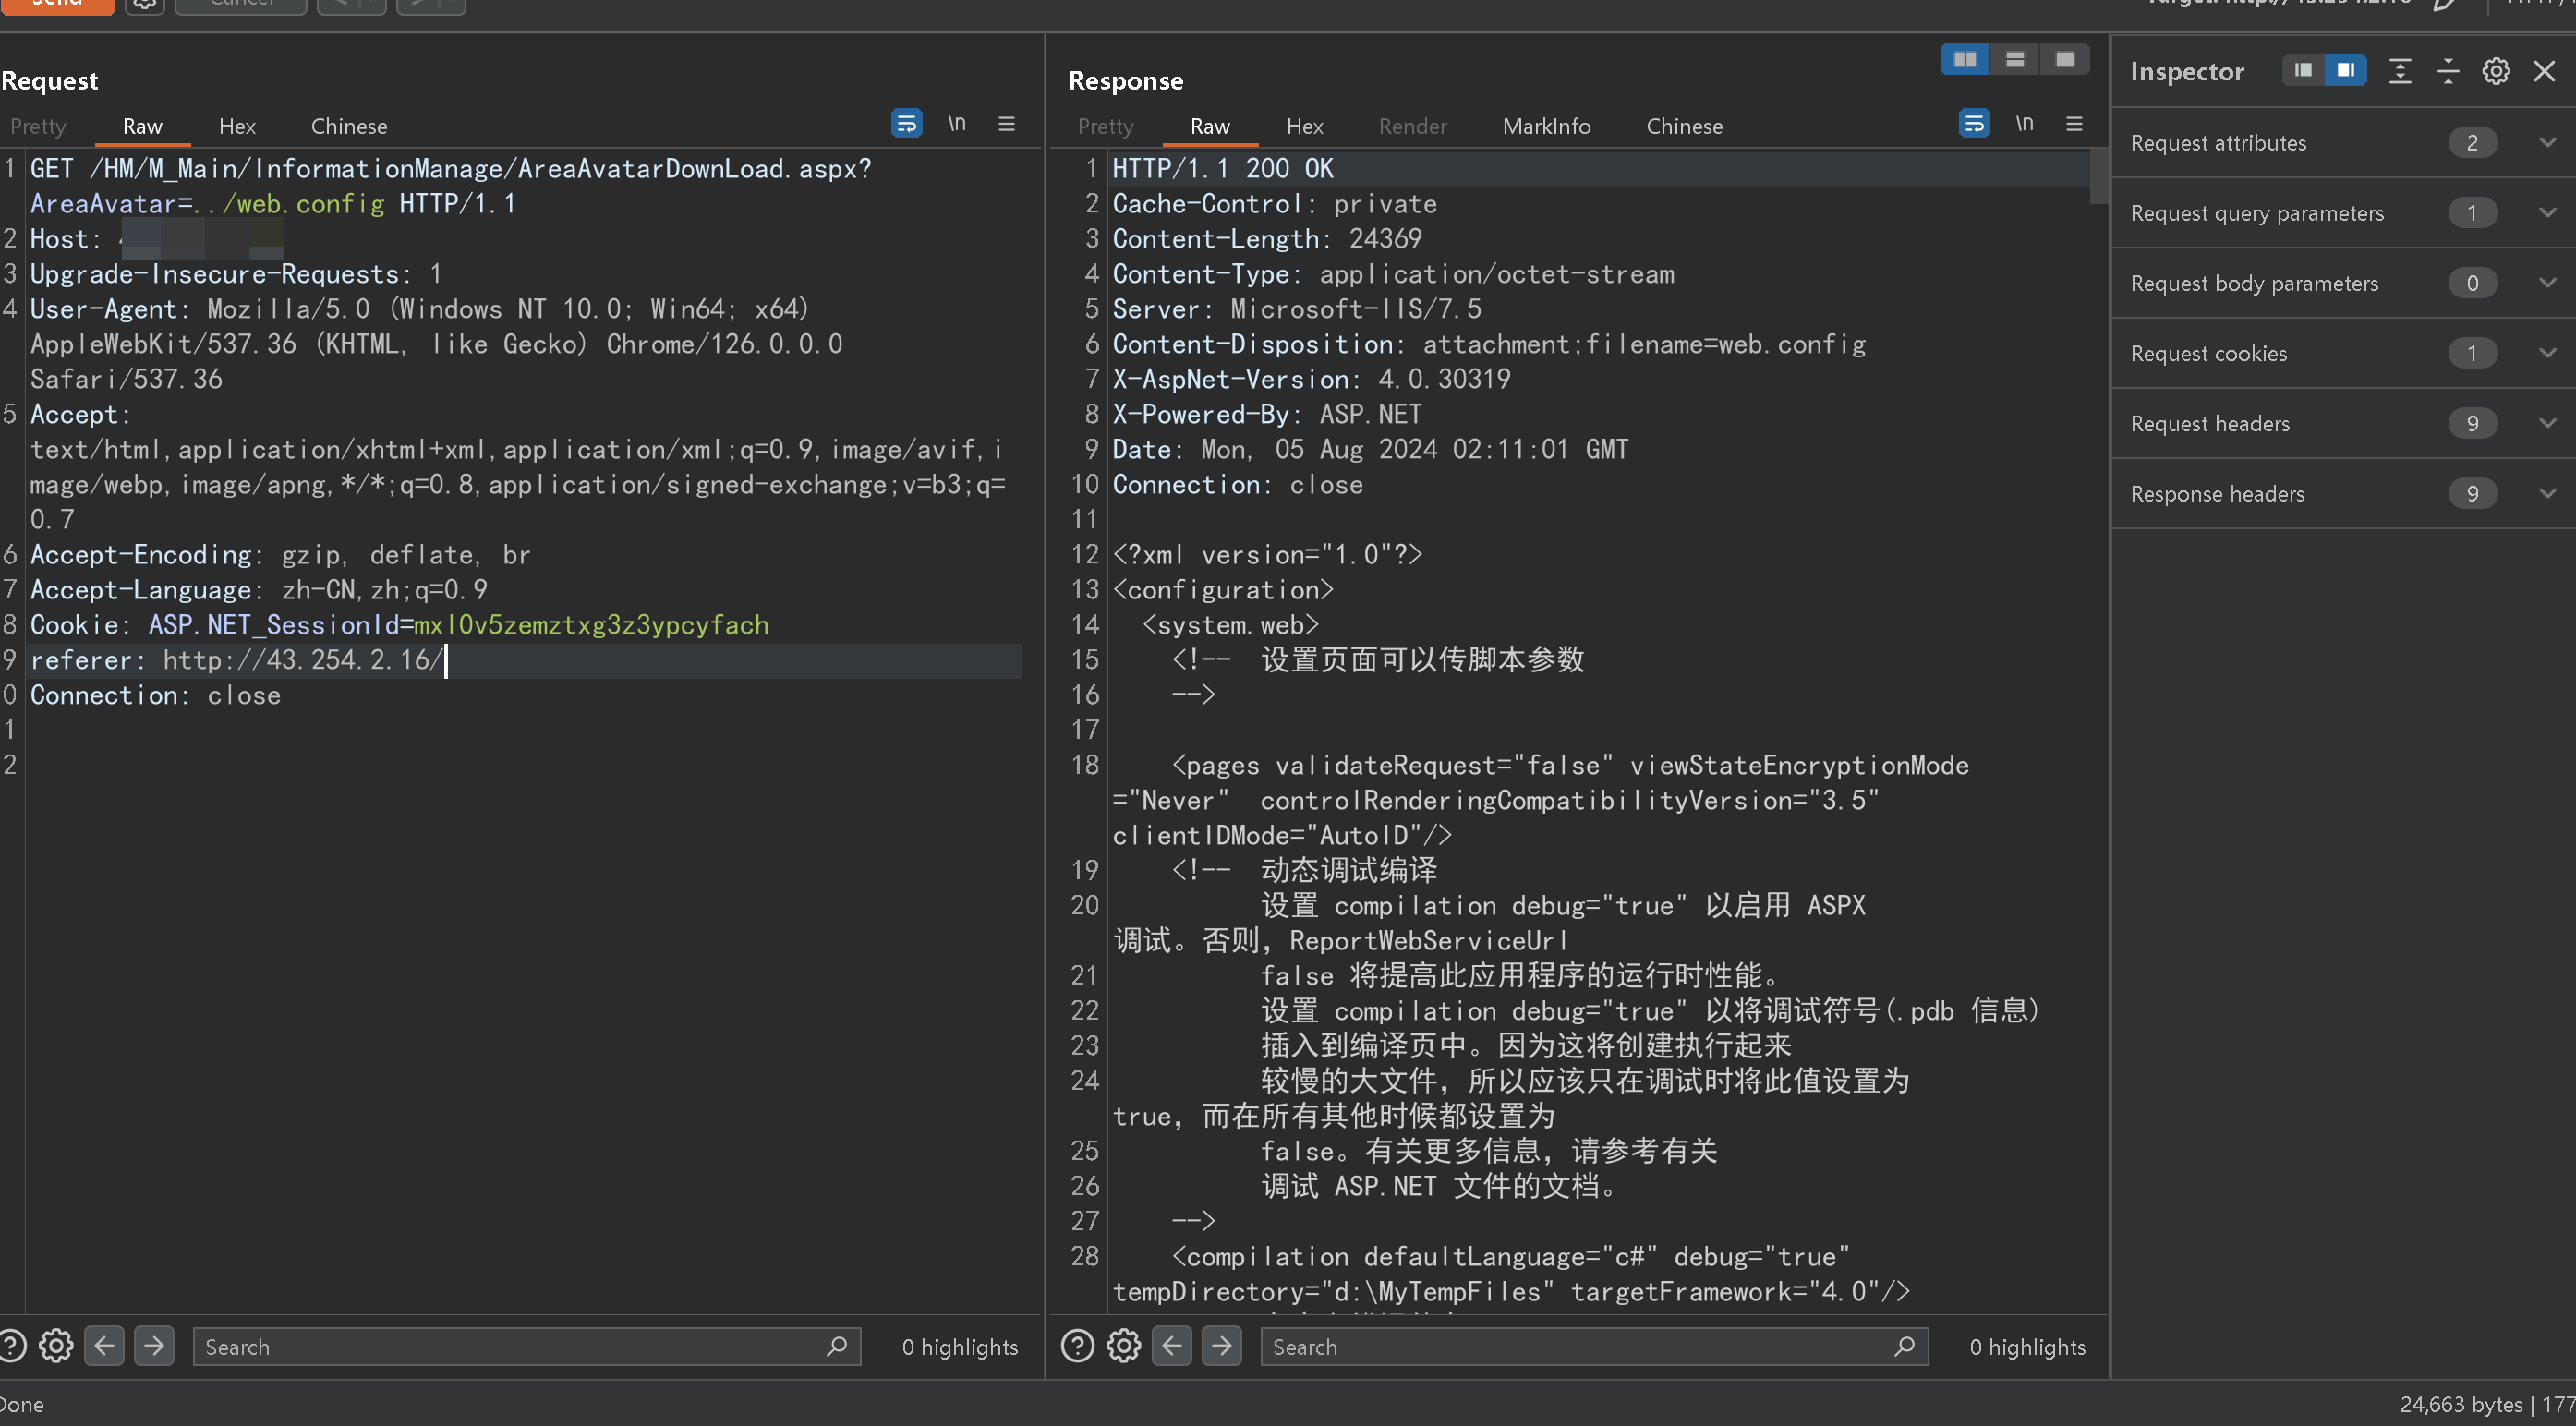The width and height of the screenshot is (2576, 1426).
Task: Expand Response headers section
Action: (x=2546, y=493)
